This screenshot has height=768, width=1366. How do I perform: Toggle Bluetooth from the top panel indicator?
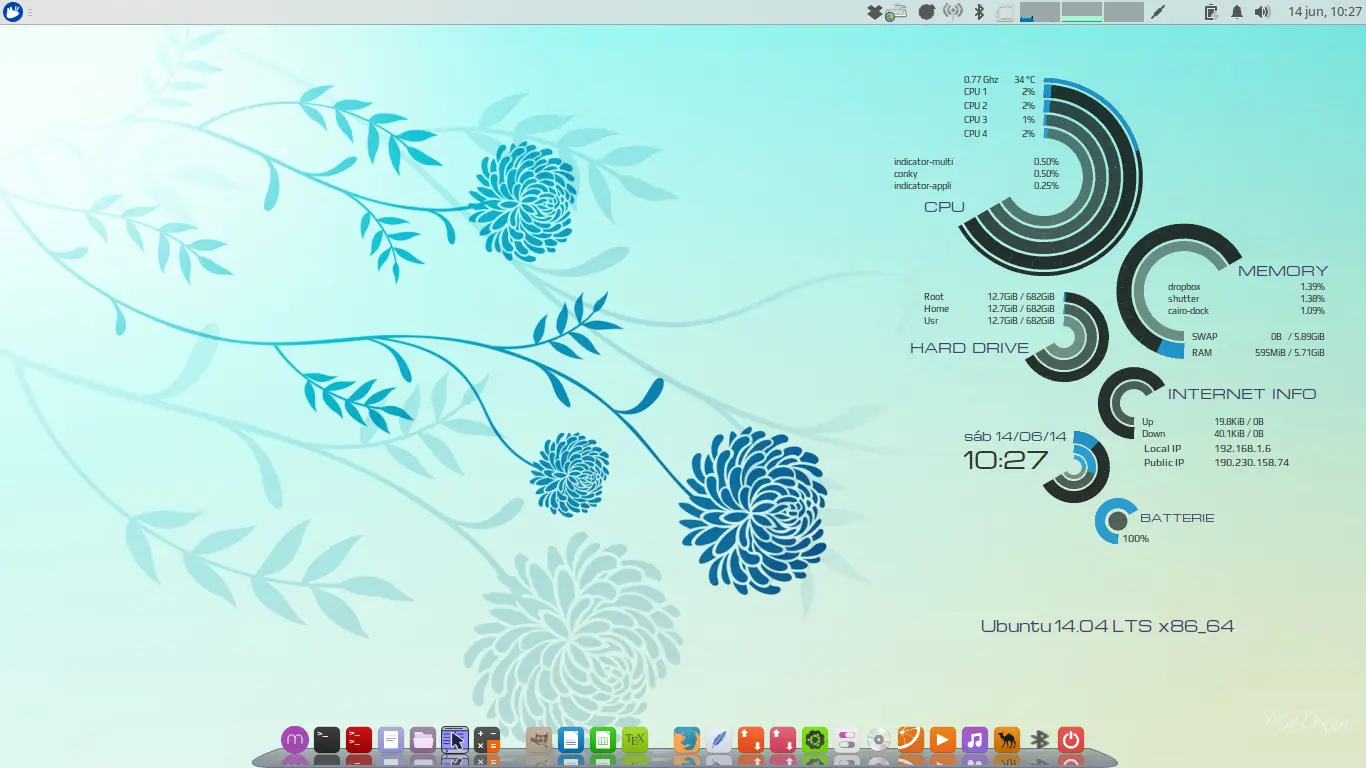coord(978,11)
